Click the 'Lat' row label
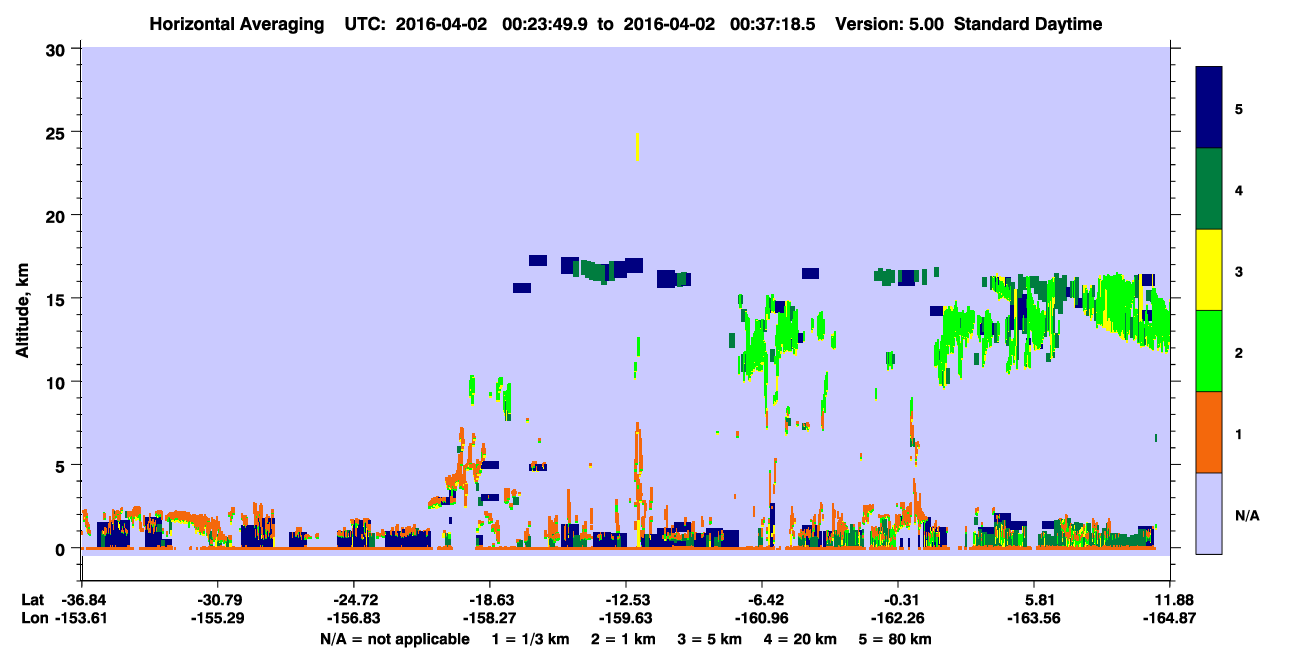This screenshot has width=1300, height=667. 32,600
